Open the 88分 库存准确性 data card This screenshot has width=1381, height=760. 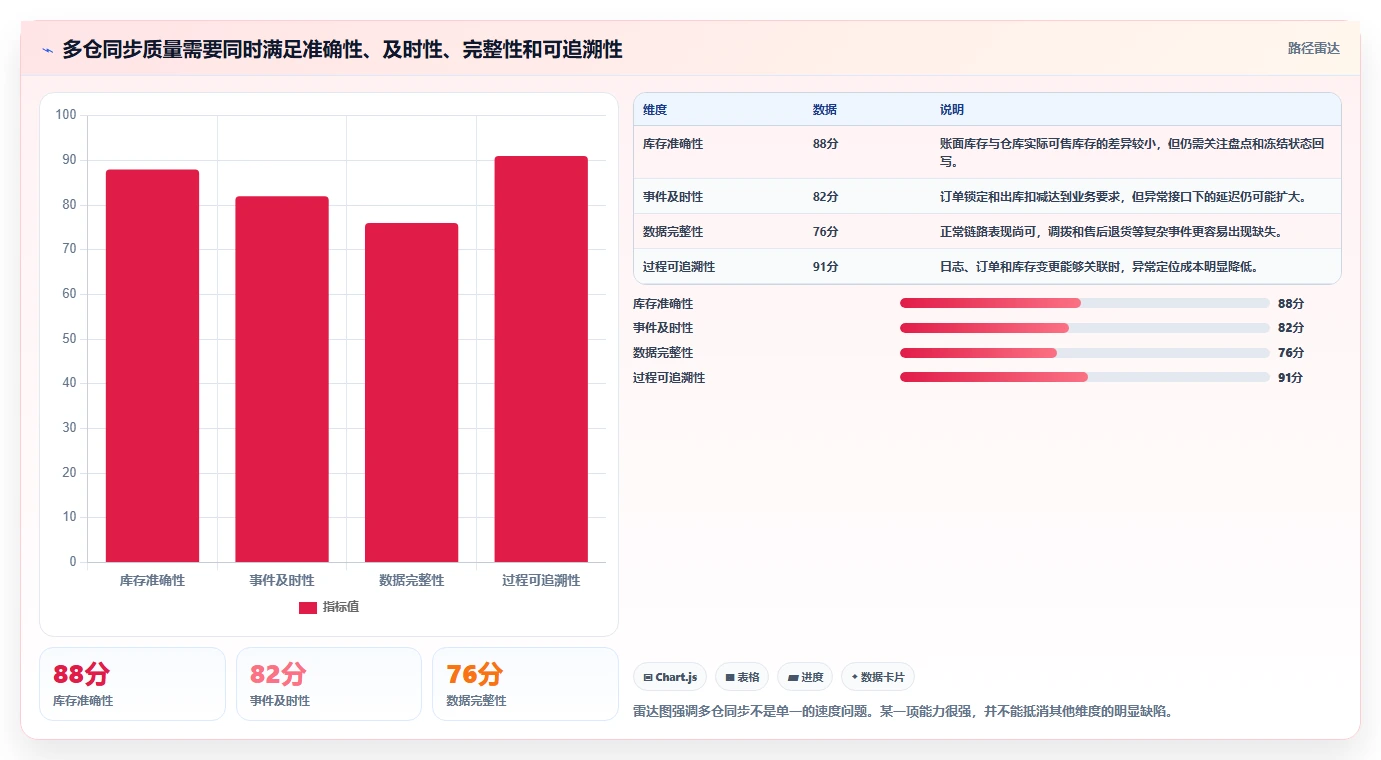coord(132,684)
